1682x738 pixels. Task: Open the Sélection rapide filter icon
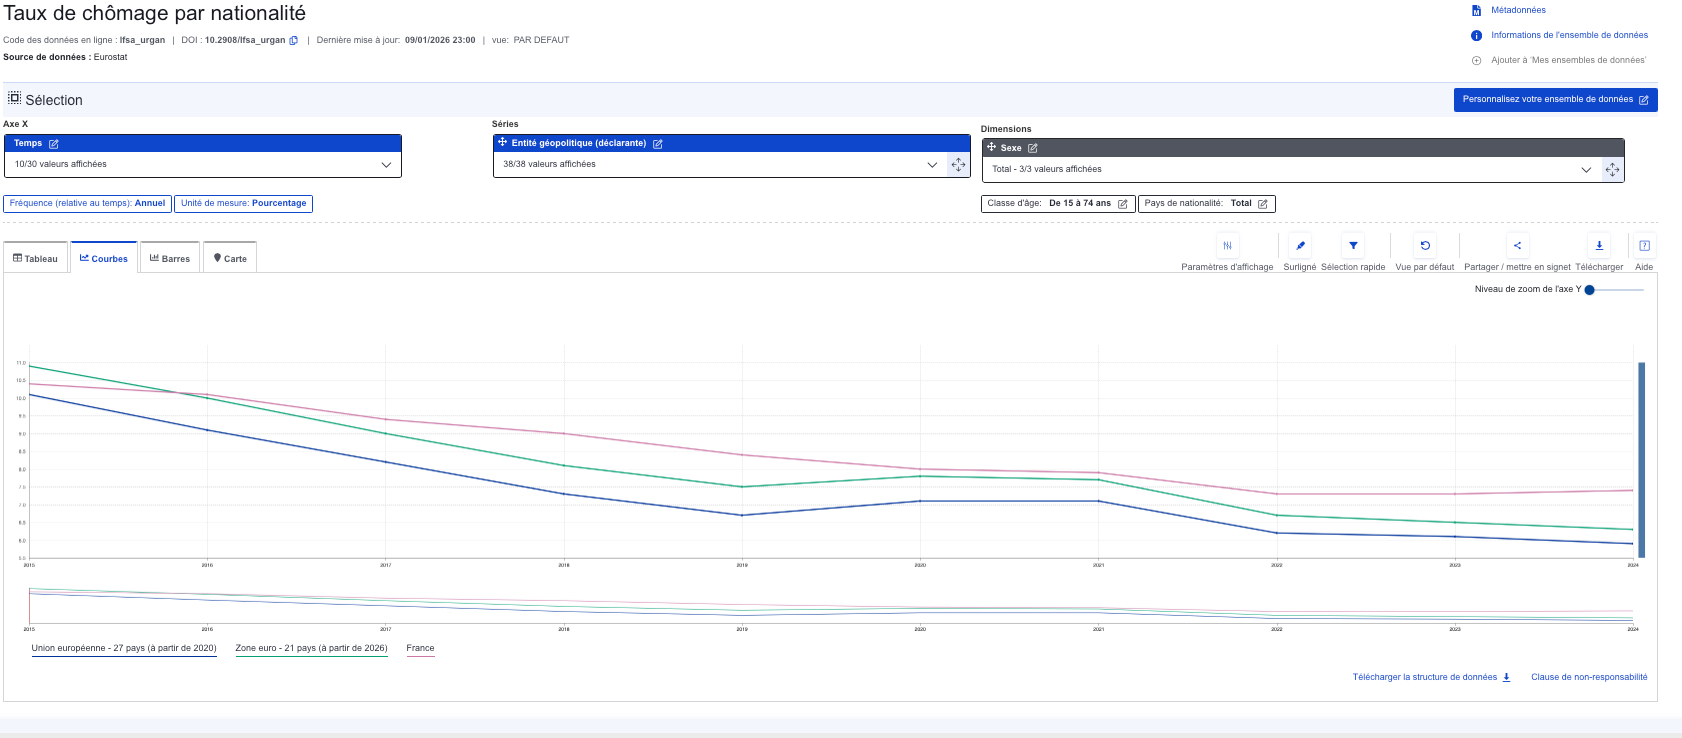coord(1353,246)
